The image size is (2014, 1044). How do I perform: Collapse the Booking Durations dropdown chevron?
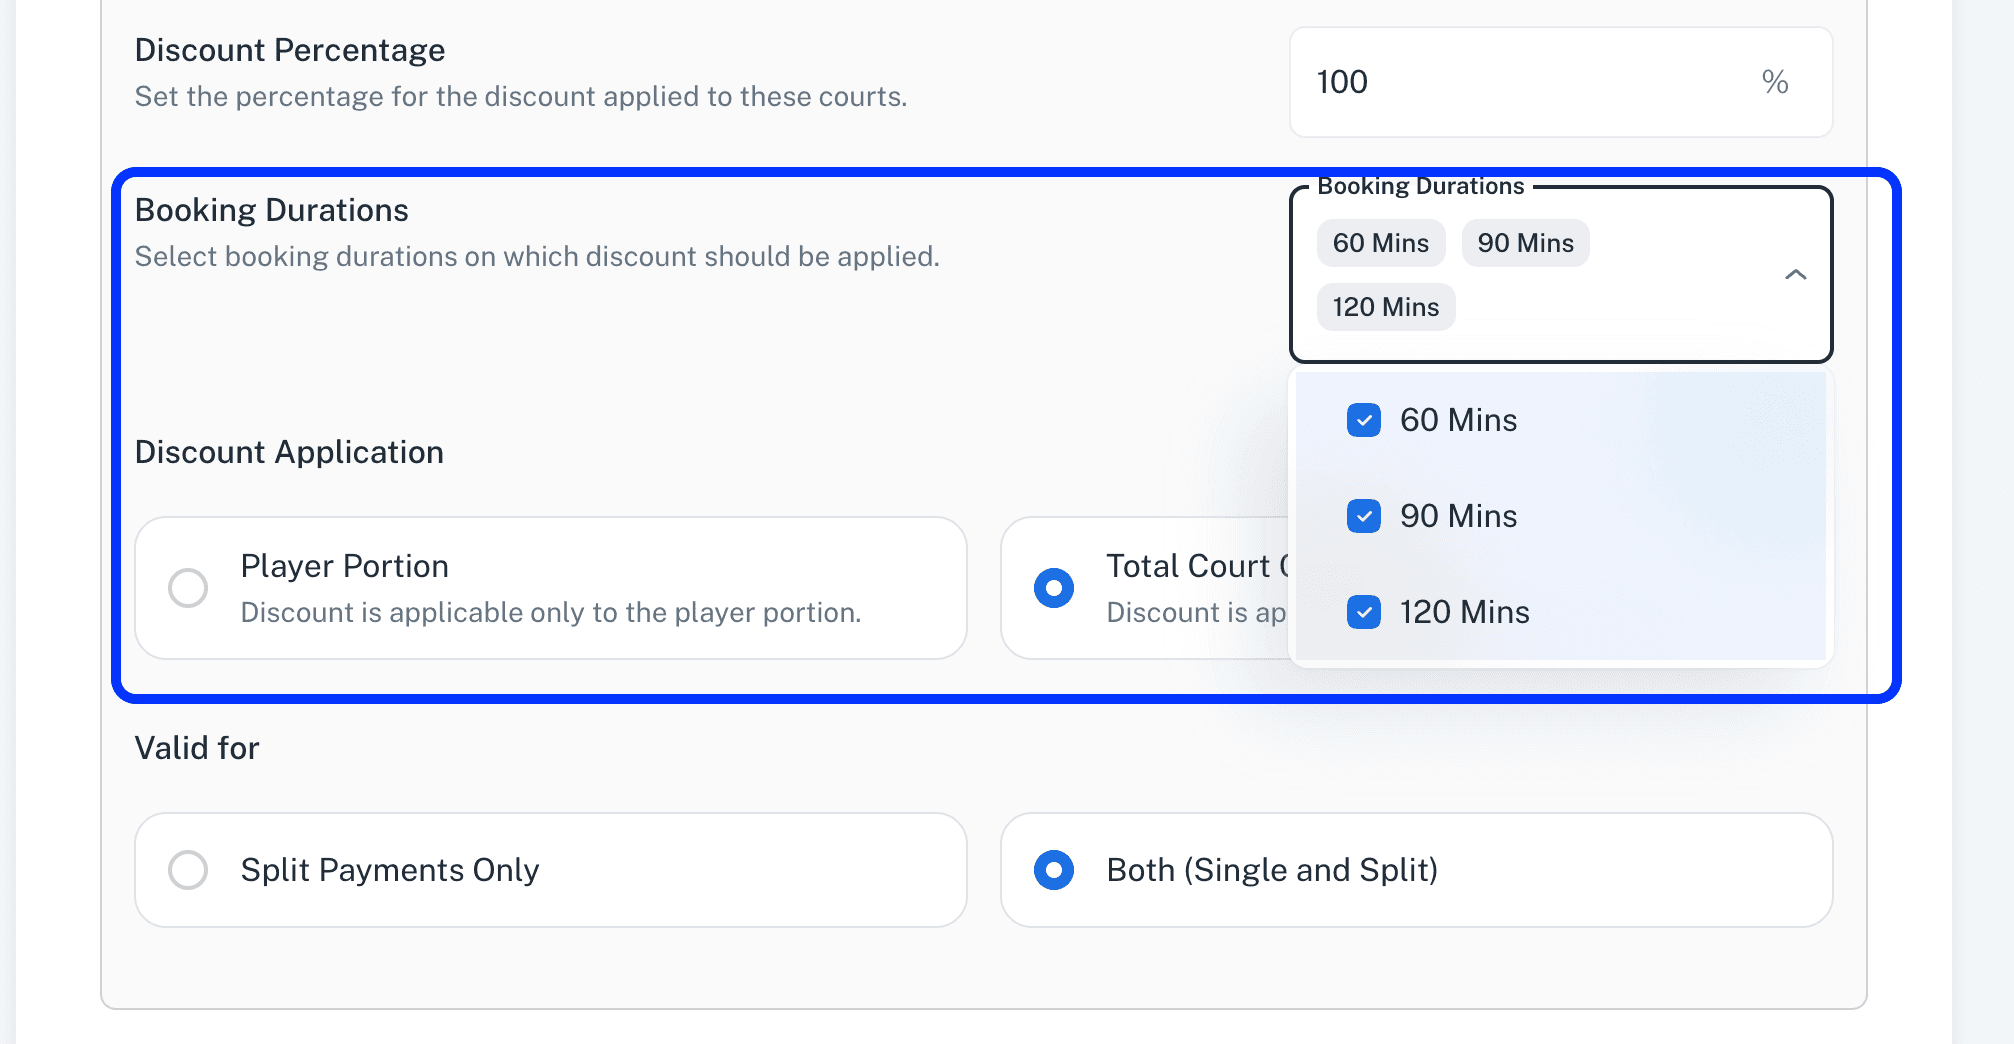pos(1795,274)
